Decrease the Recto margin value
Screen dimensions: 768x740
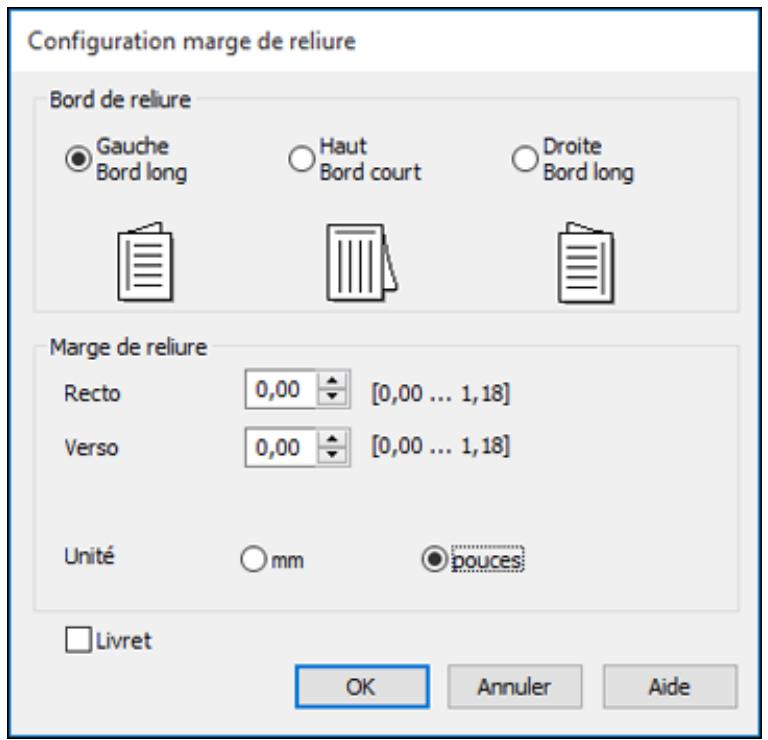tap(333, 397)
